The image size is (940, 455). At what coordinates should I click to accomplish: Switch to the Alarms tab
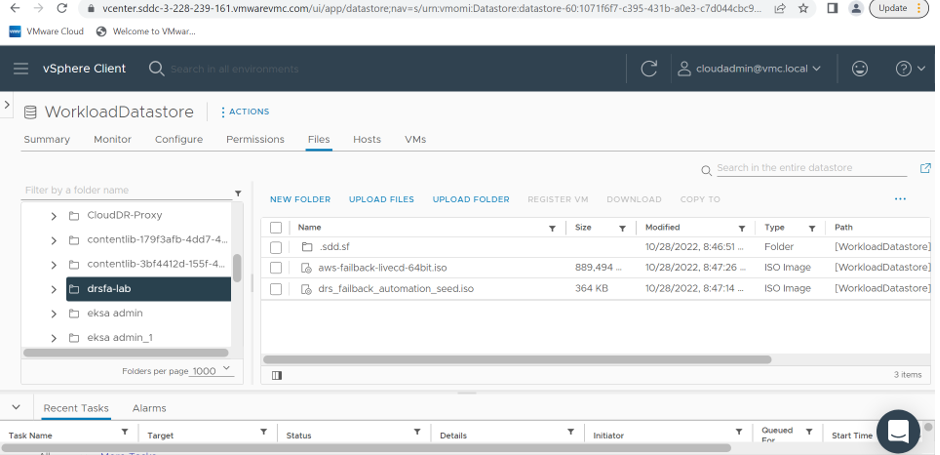(149, 408)
